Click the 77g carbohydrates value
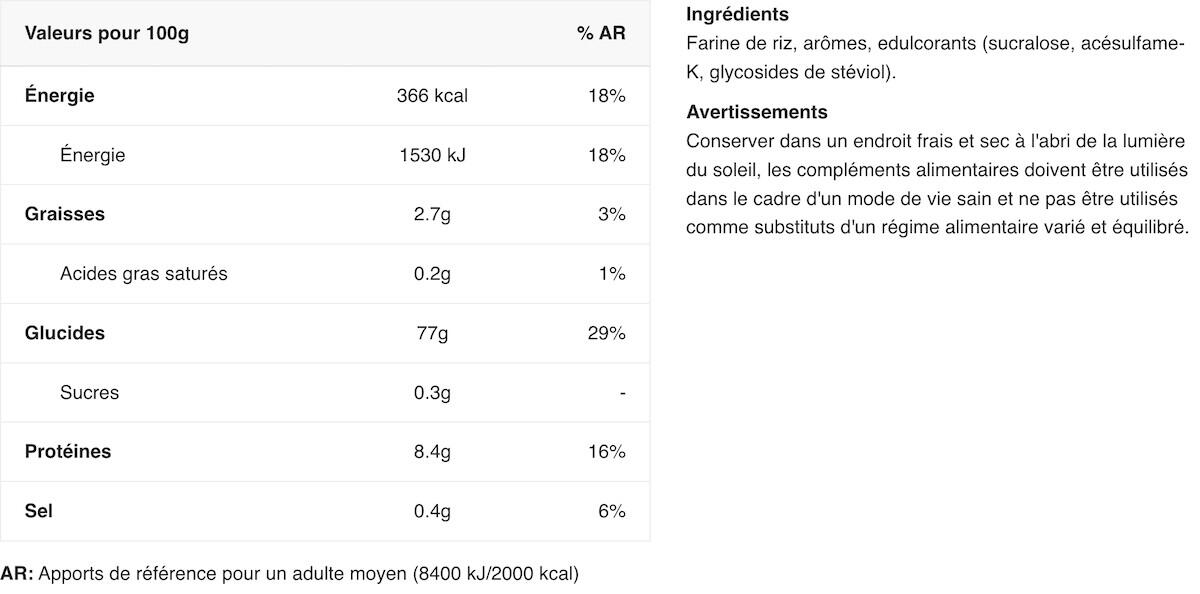 pos(432,333)
